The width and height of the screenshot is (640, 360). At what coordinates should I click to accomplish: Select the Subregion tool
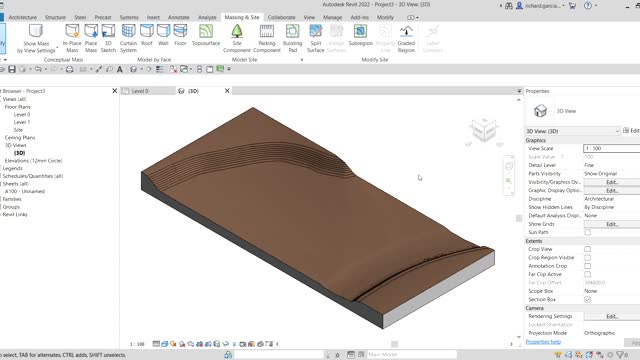coord(360,35)
